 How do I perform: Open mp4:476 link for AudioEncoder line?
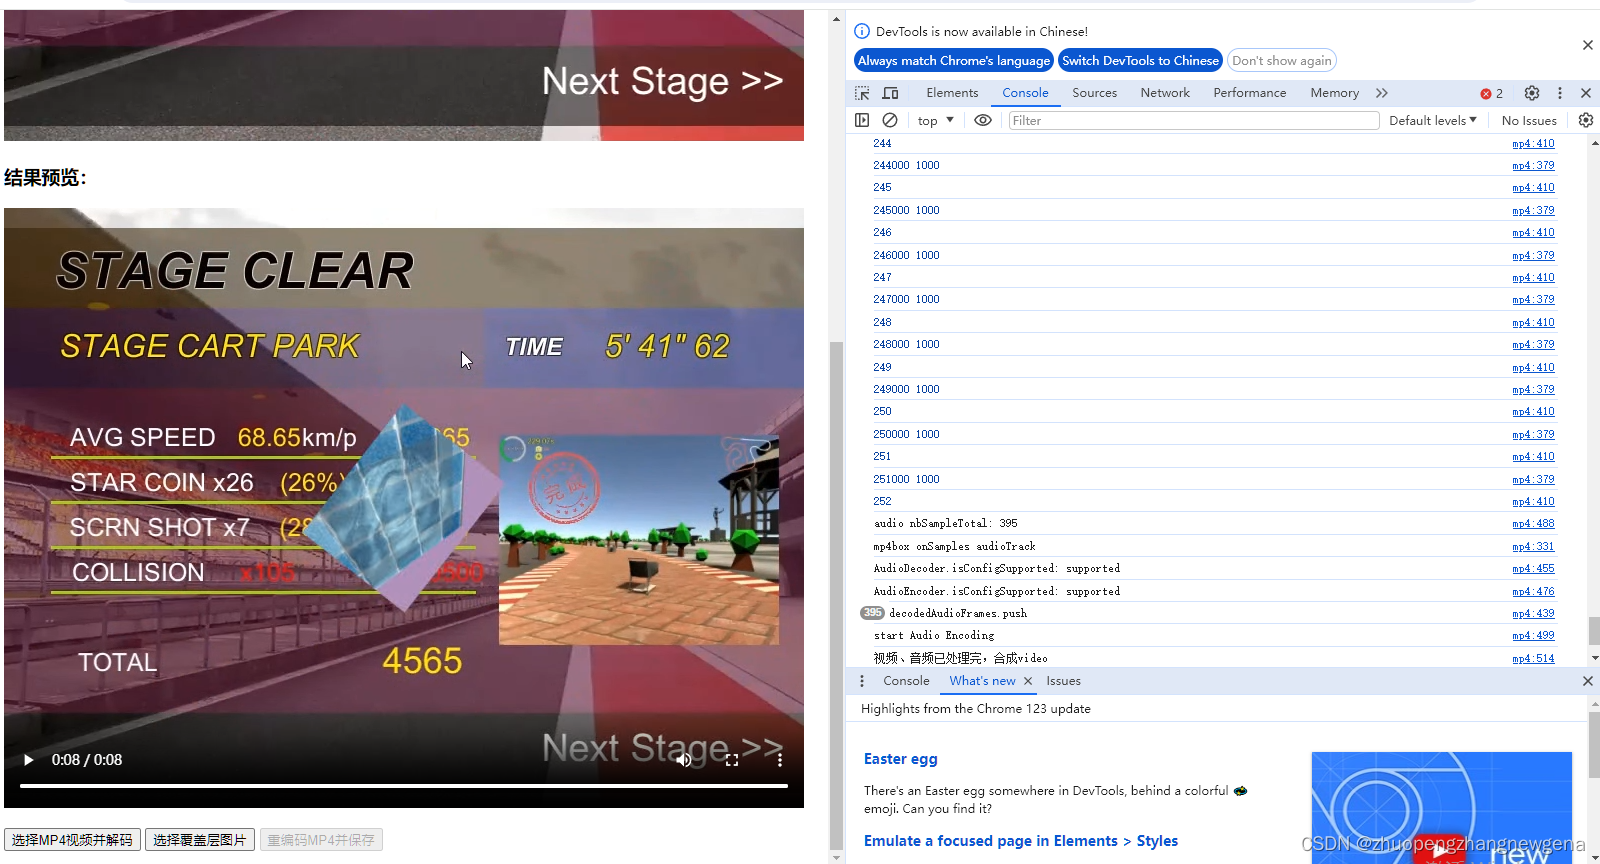pyautogui.click(x=1533, y=591)
